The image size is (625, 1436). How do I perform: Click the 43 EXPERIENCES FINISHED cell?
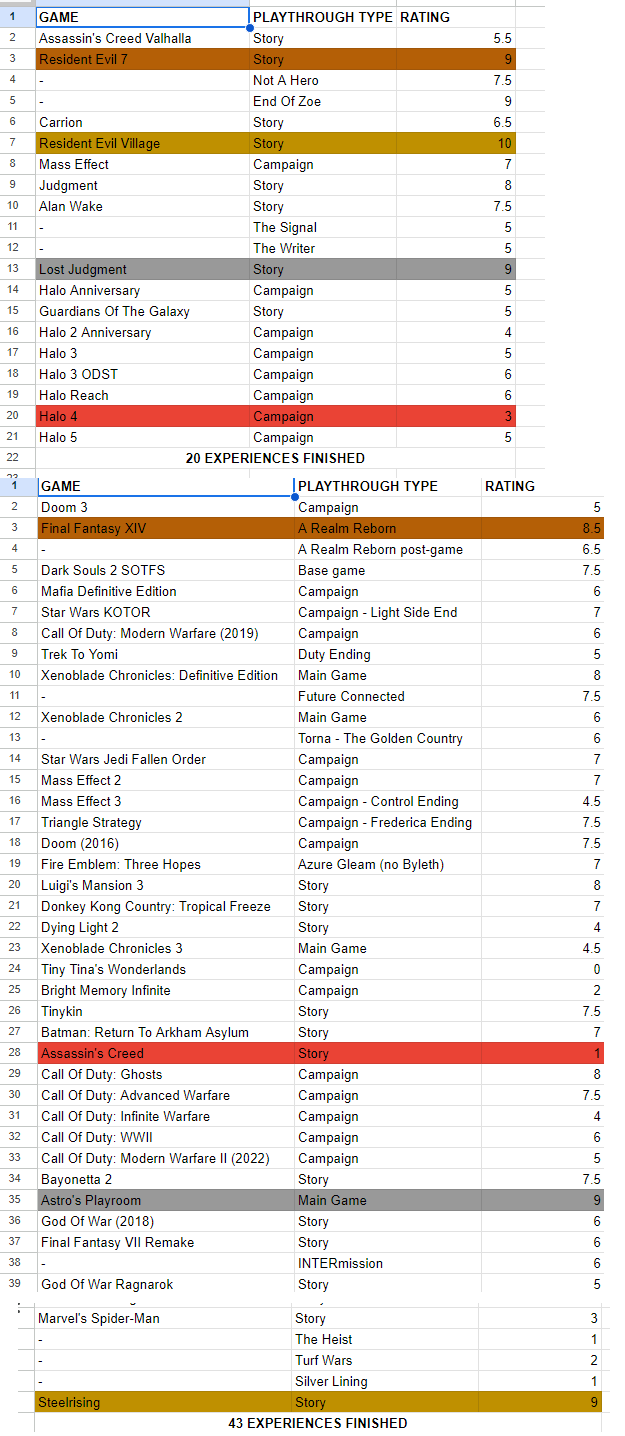click(x=318, y=1423)
